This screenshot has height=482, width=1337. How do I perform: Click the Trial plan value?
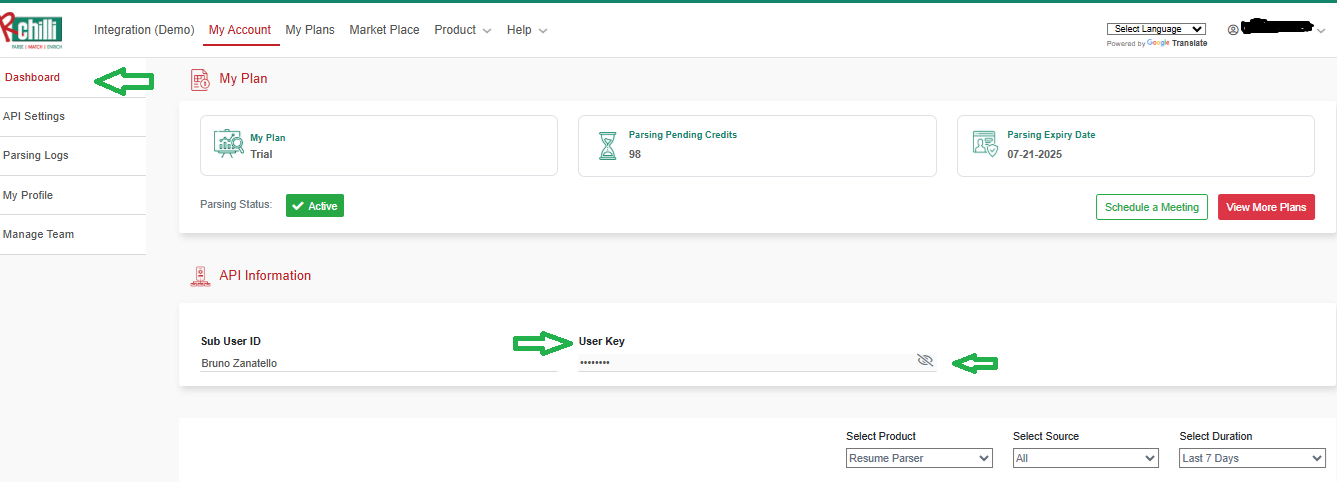pyautogui.click(x=261, y=154)
